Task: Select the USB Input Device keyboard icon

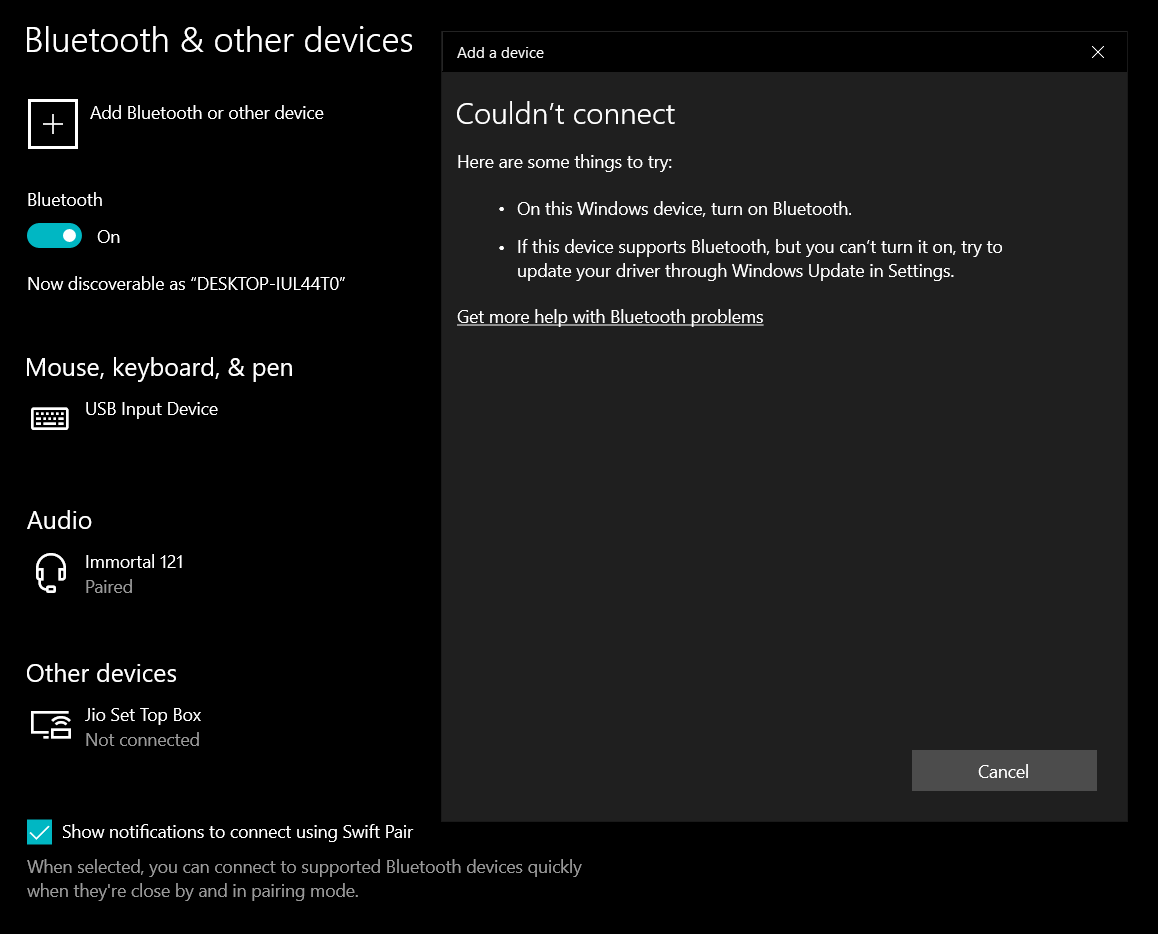Action: (49, 418)
